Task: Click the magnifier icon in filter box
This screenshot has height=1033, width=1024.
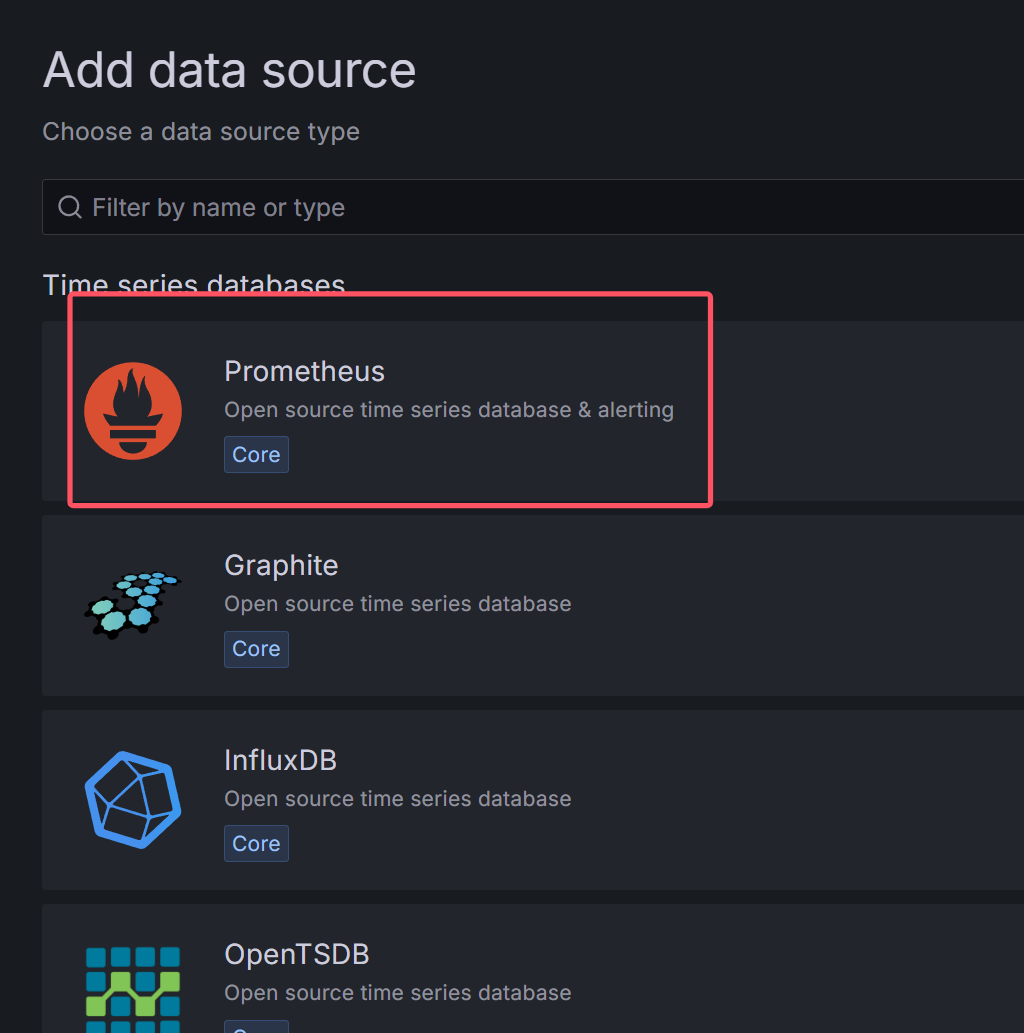Action: pyautogui.click(x=70, y=207)
